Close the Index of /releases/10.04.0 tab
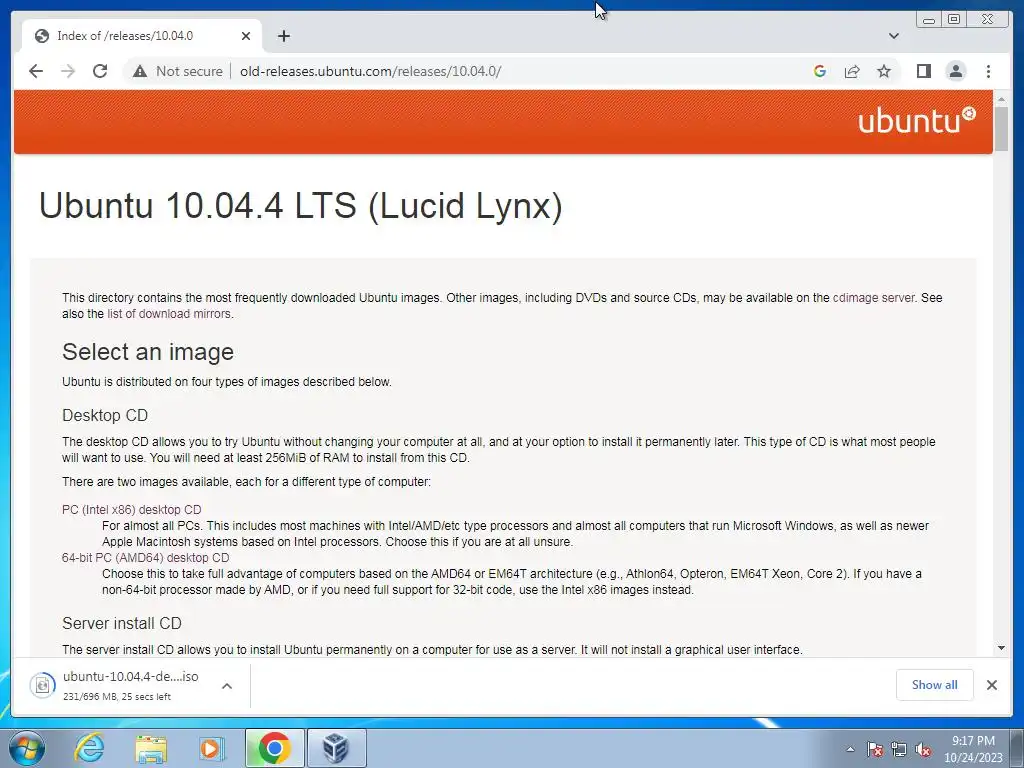The image size is (1024, 768). point(246,36)
